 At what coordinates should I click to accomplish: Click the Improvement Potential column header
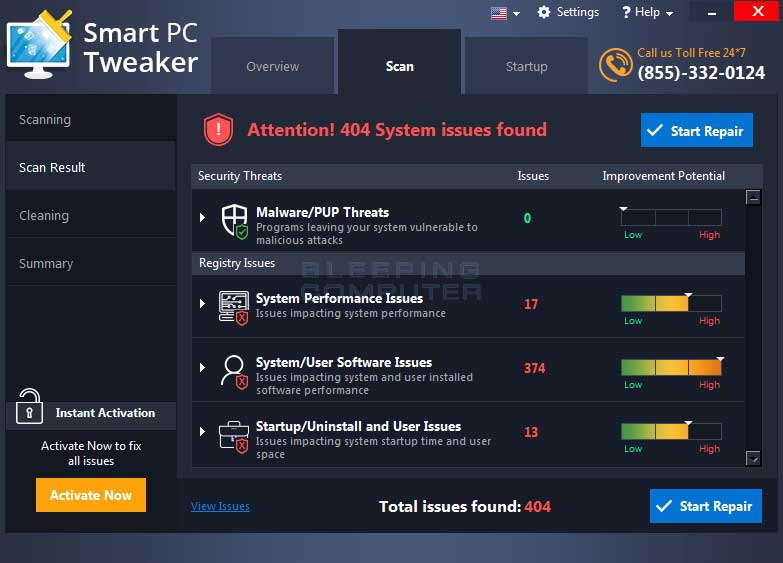coord(663,176)
